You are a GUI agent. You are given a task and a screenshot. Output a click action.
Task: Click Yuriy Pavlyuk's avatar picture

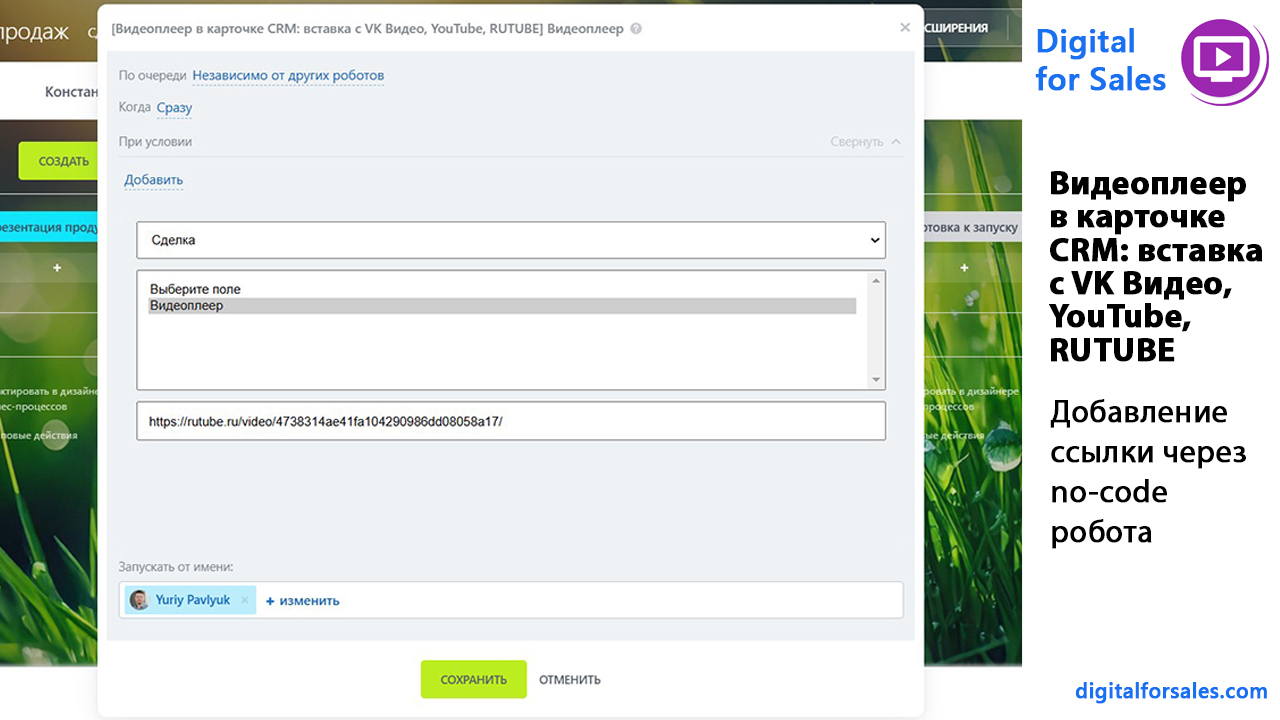point(139,600)
